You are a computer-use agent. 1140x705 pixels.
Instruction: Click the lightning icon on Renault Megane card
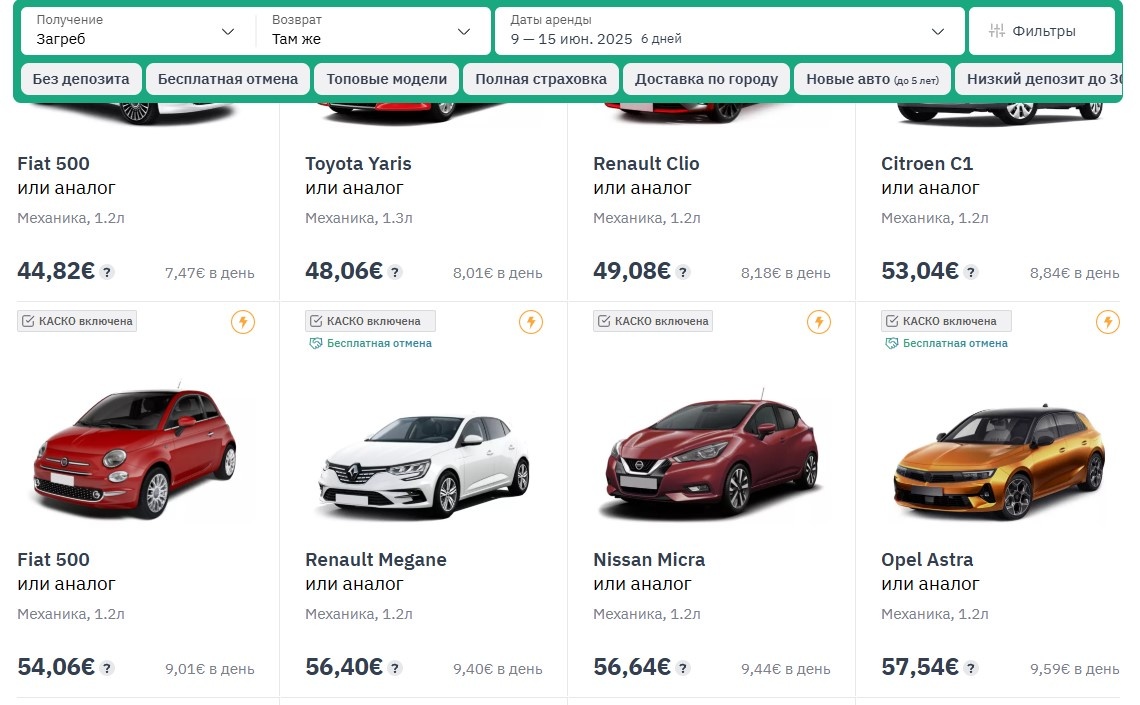[x=531, y=322]
